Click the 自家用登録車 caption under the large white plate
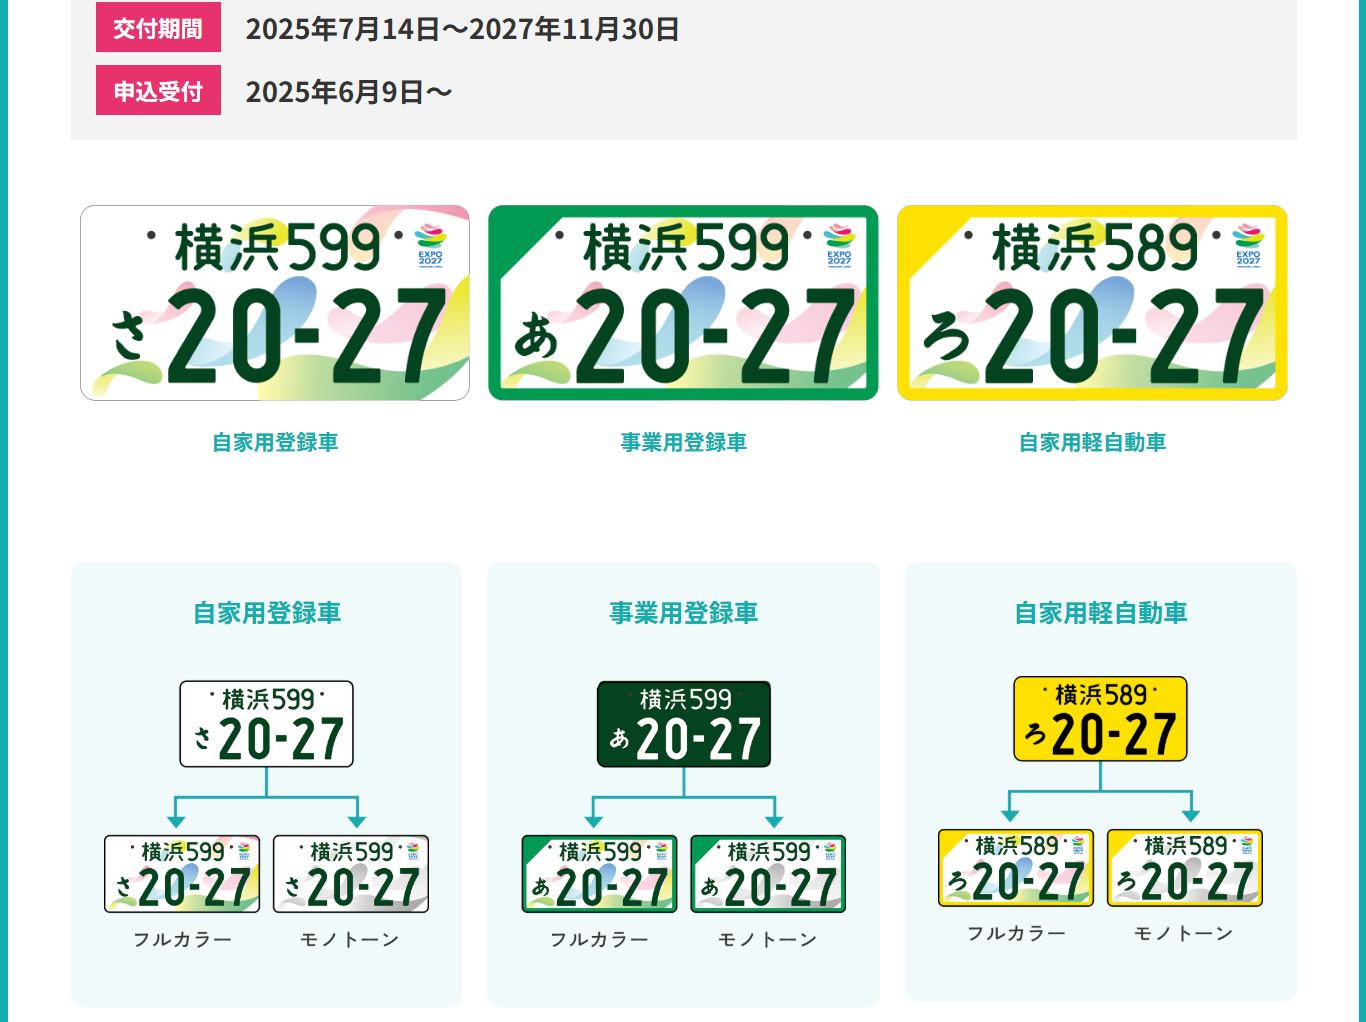Screen dimensions: 1366x1022 tap(275, 442)
